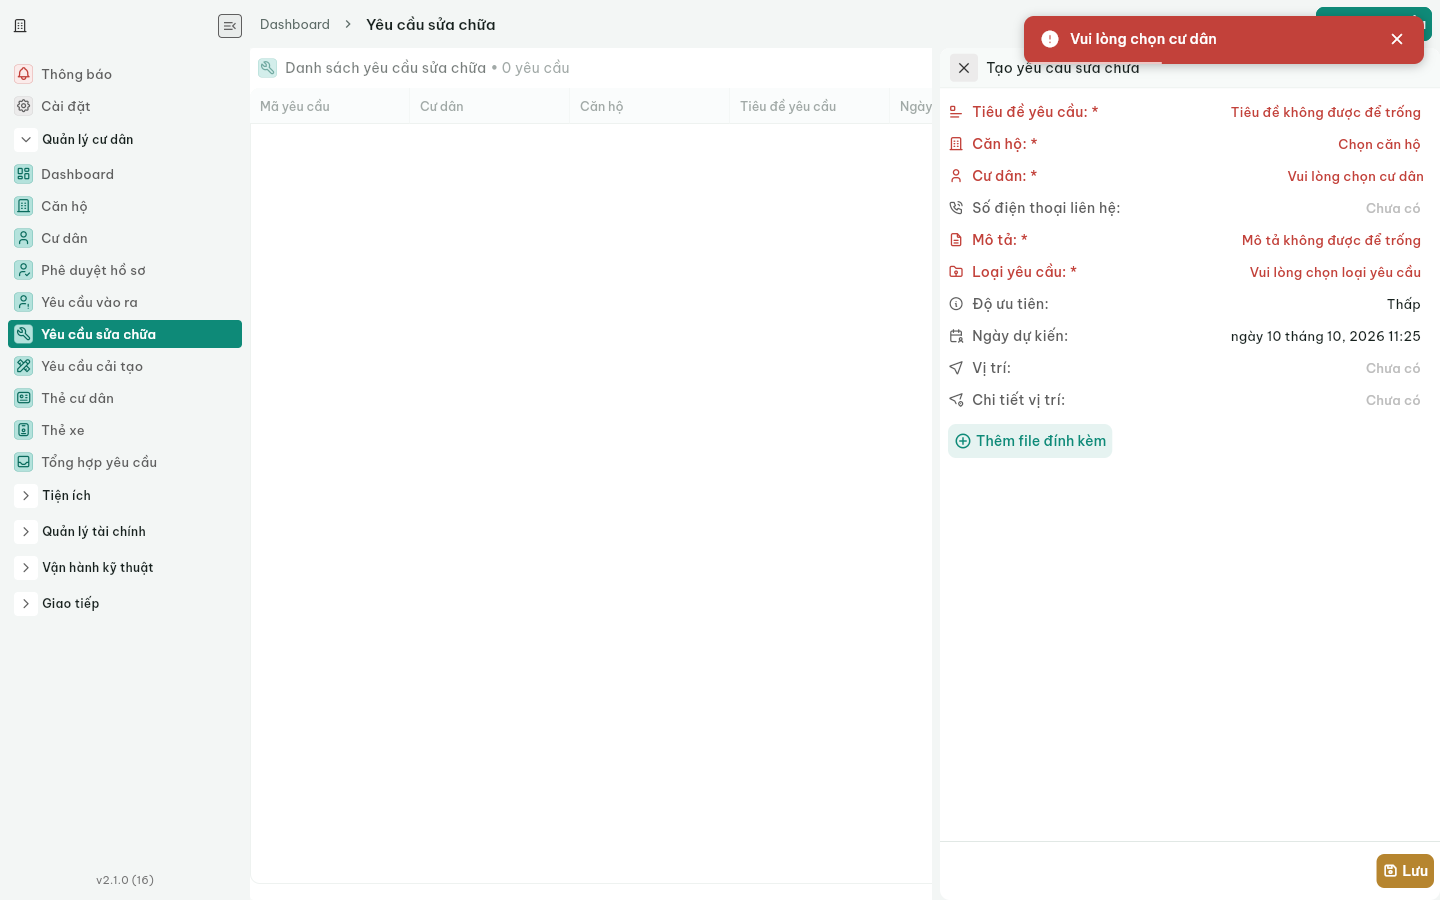
Task: Dismiss the Vui lòng chọn cư dân alert
Action: point(1397,39)
